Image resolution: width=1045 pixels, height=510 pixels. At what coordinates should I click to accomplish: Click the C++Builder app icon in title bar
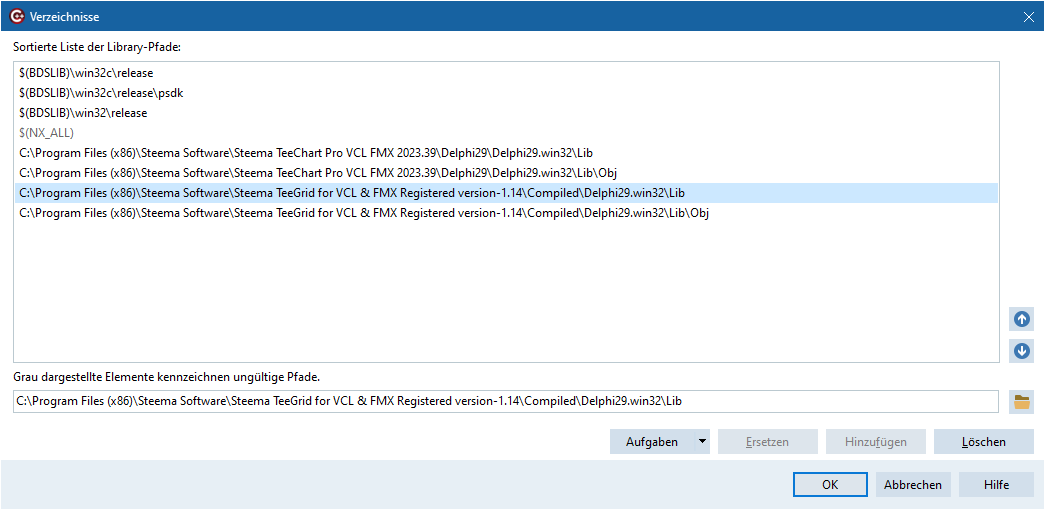click(18, 16)
